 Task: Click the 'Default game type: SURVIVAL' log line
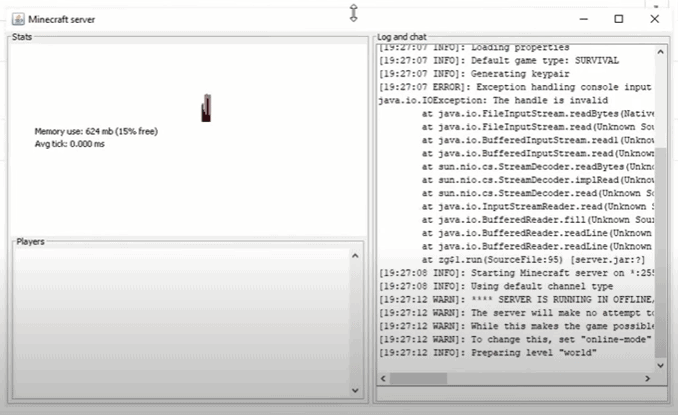coord(499,61)
